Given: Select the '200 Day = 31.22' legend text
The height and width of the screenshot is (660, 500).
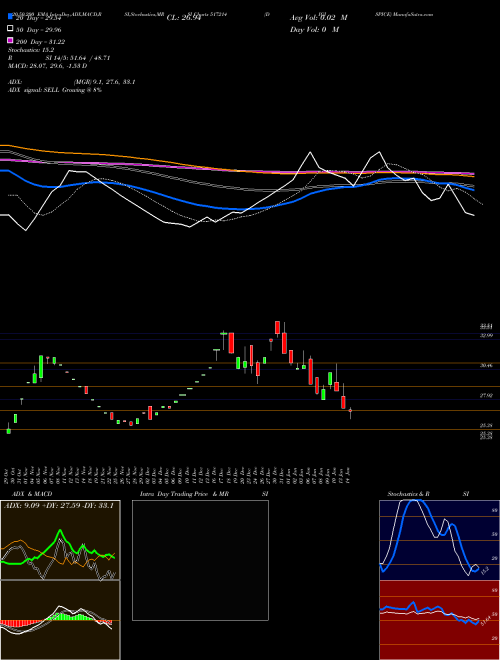Looking at the screenshot, I should (40, 42).
